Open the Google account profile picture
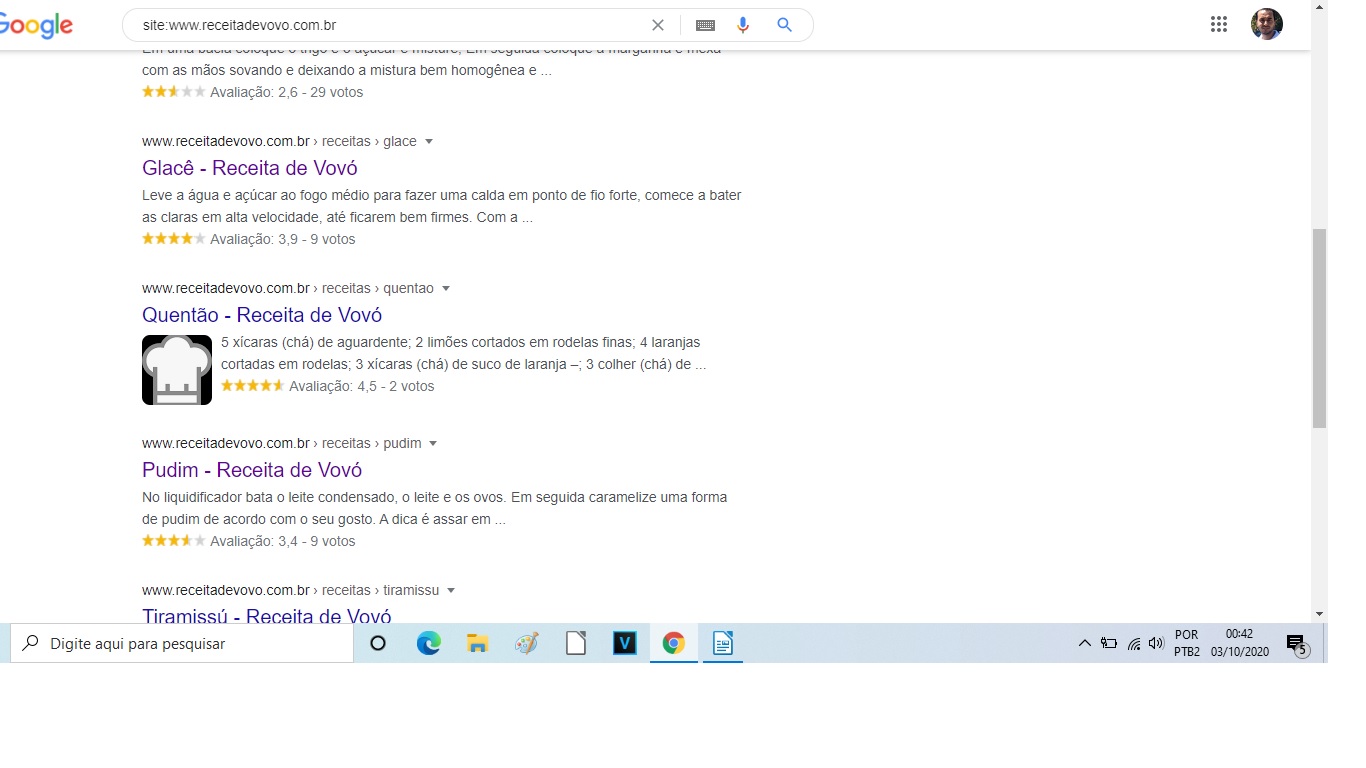 pos(1267,24)
